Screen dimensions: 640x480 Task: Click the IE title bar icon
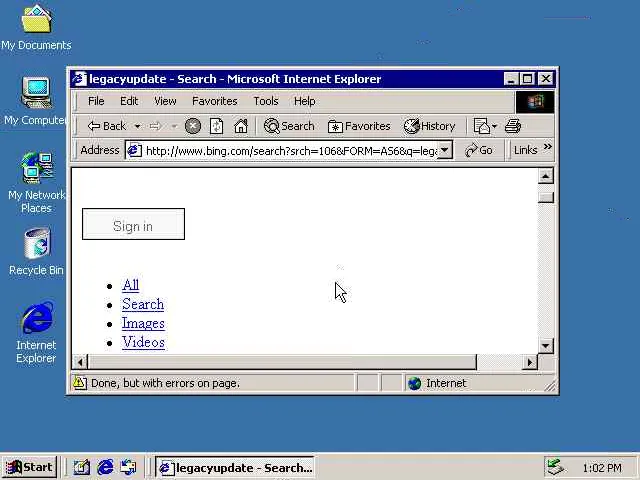[x=79, y=79]
